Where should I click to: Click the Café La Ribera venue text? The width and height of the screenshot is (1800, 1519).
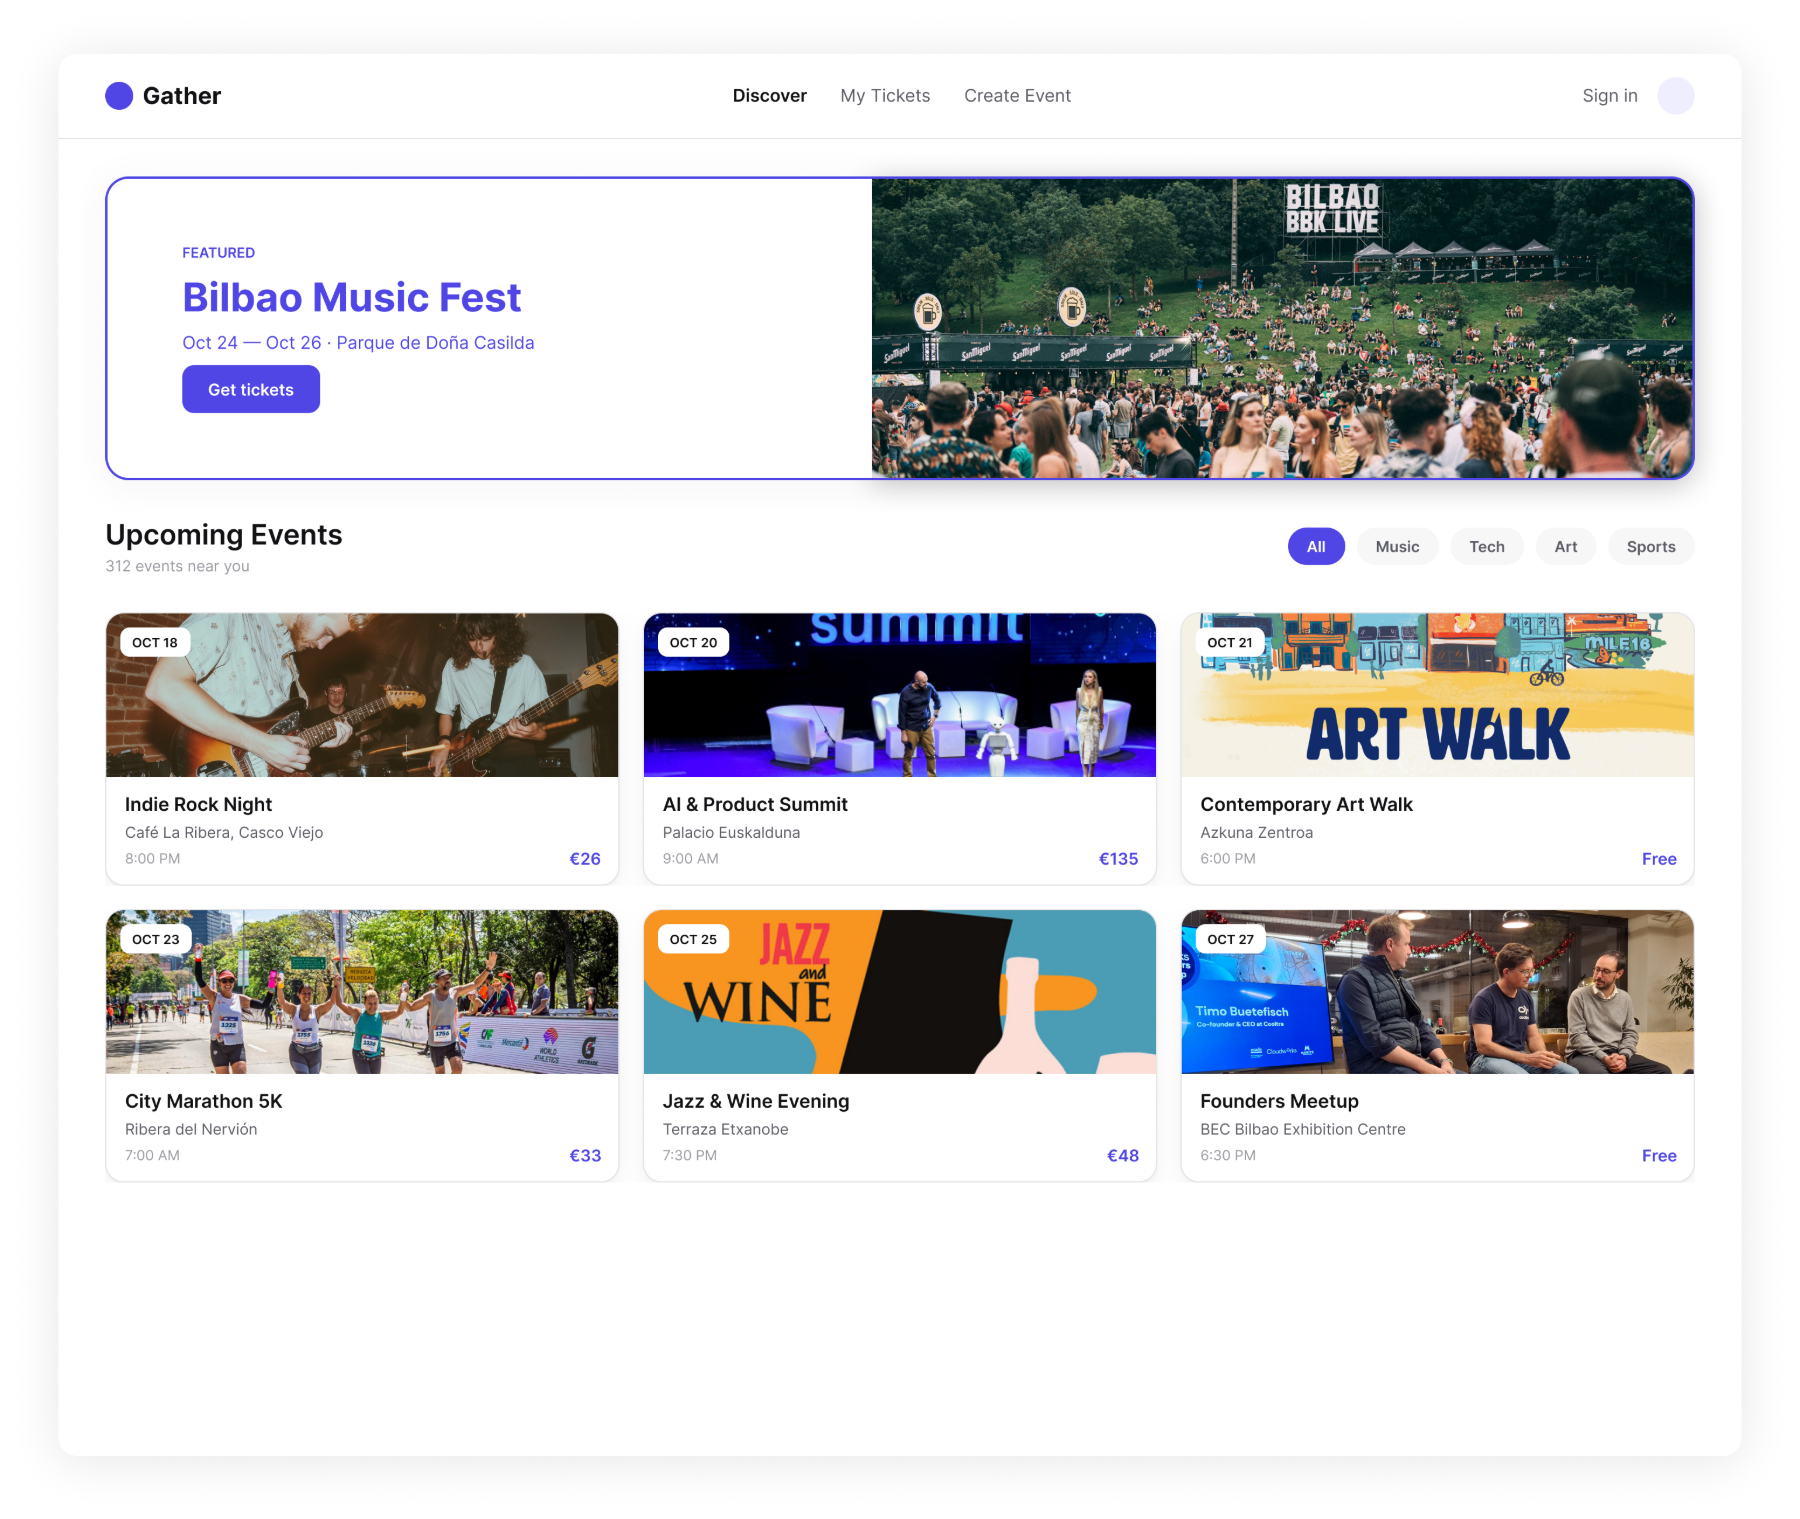(x=224, y=832)
